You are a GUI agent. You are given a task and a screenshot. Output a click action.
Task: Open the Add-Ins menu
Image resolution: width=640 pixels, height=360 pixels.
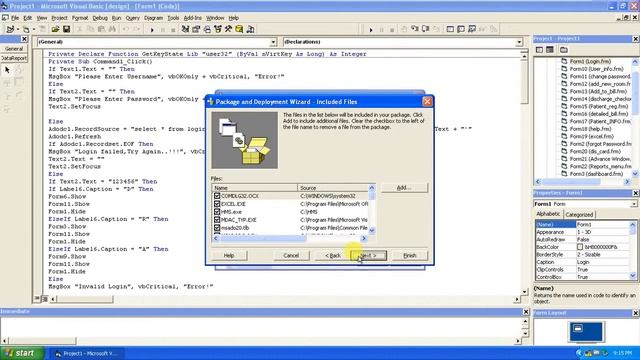pos(192,18)
